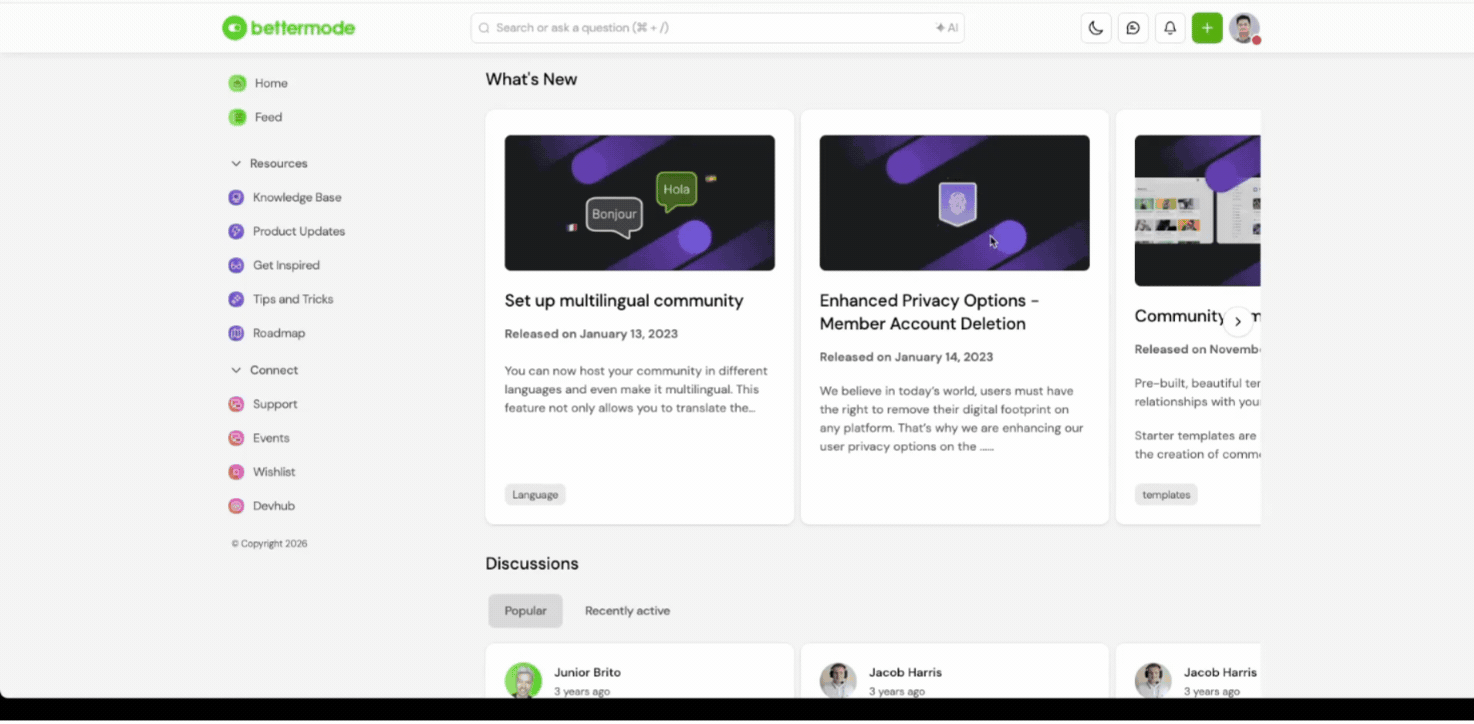Open the messages chat icon
1474x724 pixels.
click(x=1133, y=28)
